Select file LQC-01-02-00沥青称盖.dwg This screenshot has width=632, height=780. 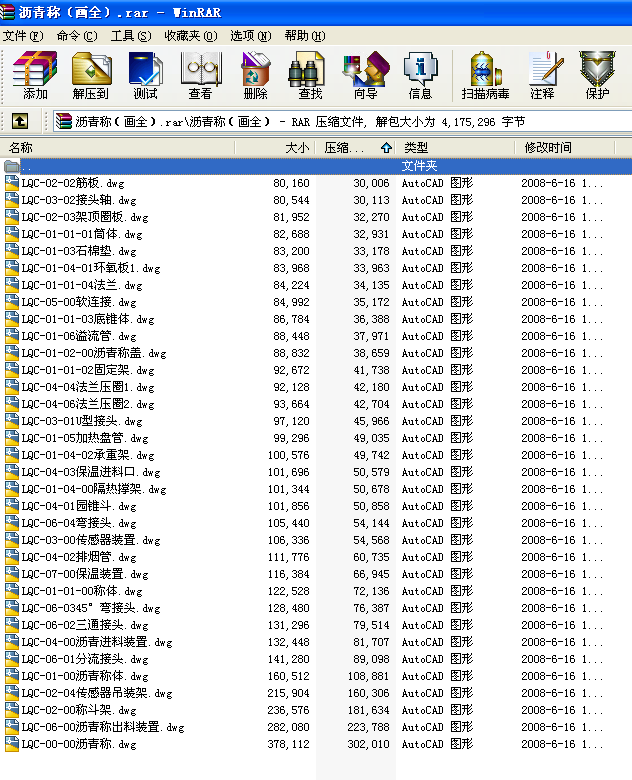point(94,353)
